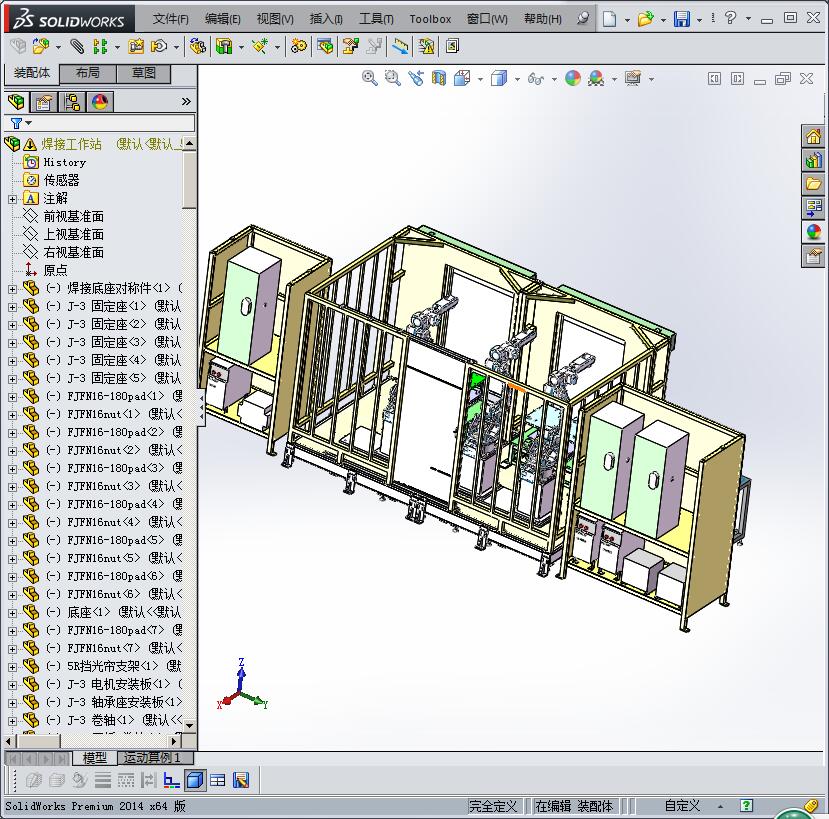The image size is (829, 819).
Task: Open SolidWorks Resources home icon in task pane
Action: [814, 136]
